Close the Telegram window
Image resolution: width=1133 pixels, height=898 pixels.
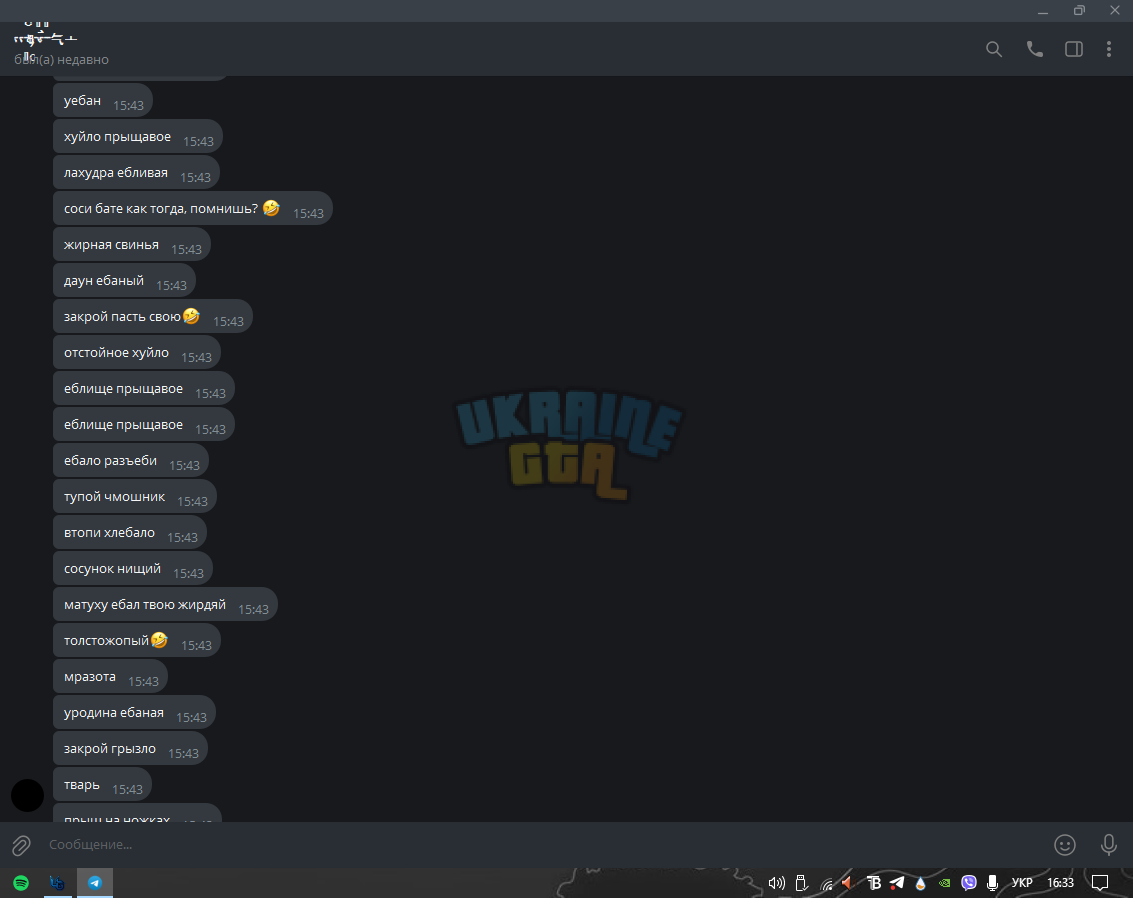pos(1115,11)
